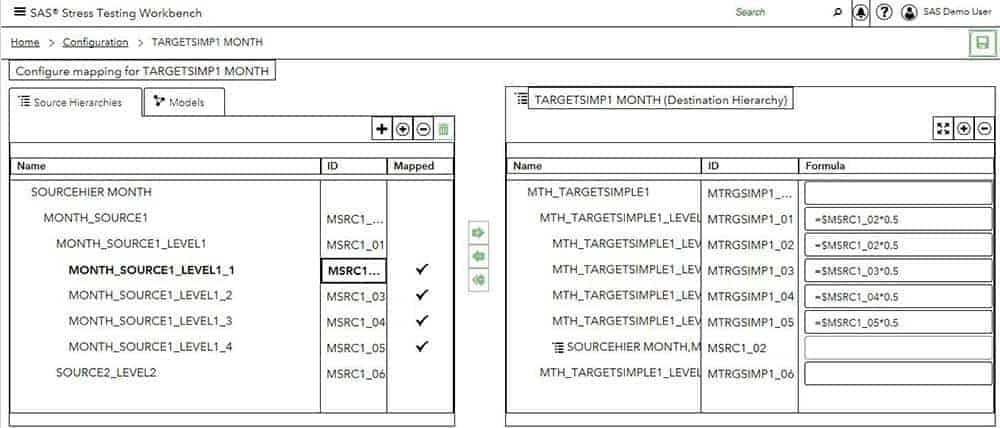This screenshot has height=428, width=1000.
Task: Add a source hierarchy with the plus icon
Action: click(x=381, y=129)
